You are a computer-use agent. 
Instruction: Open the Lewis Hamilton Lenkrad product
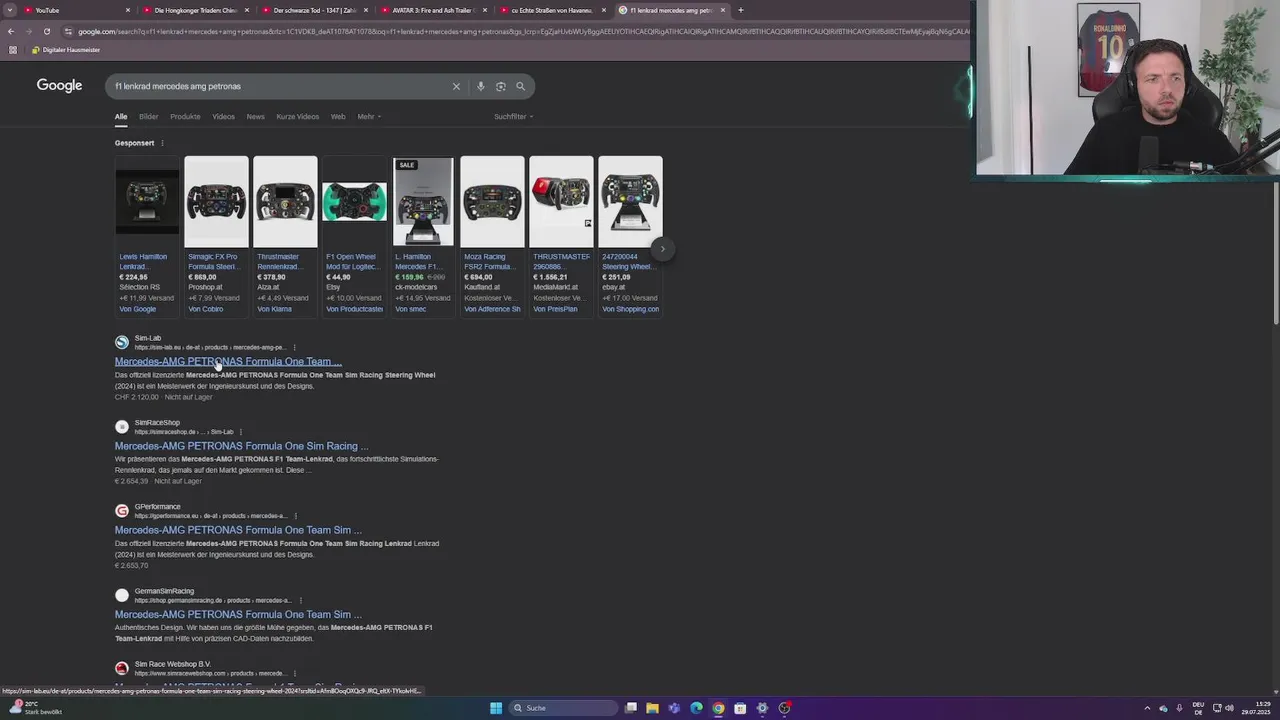point(147,235)
